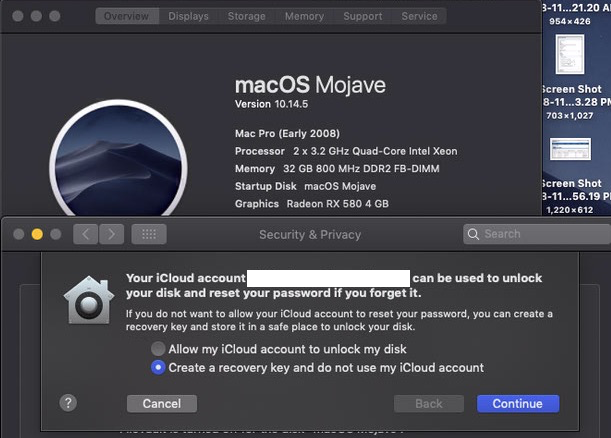Open Screen Shot thumbnail sized 1,220×612

570,149
